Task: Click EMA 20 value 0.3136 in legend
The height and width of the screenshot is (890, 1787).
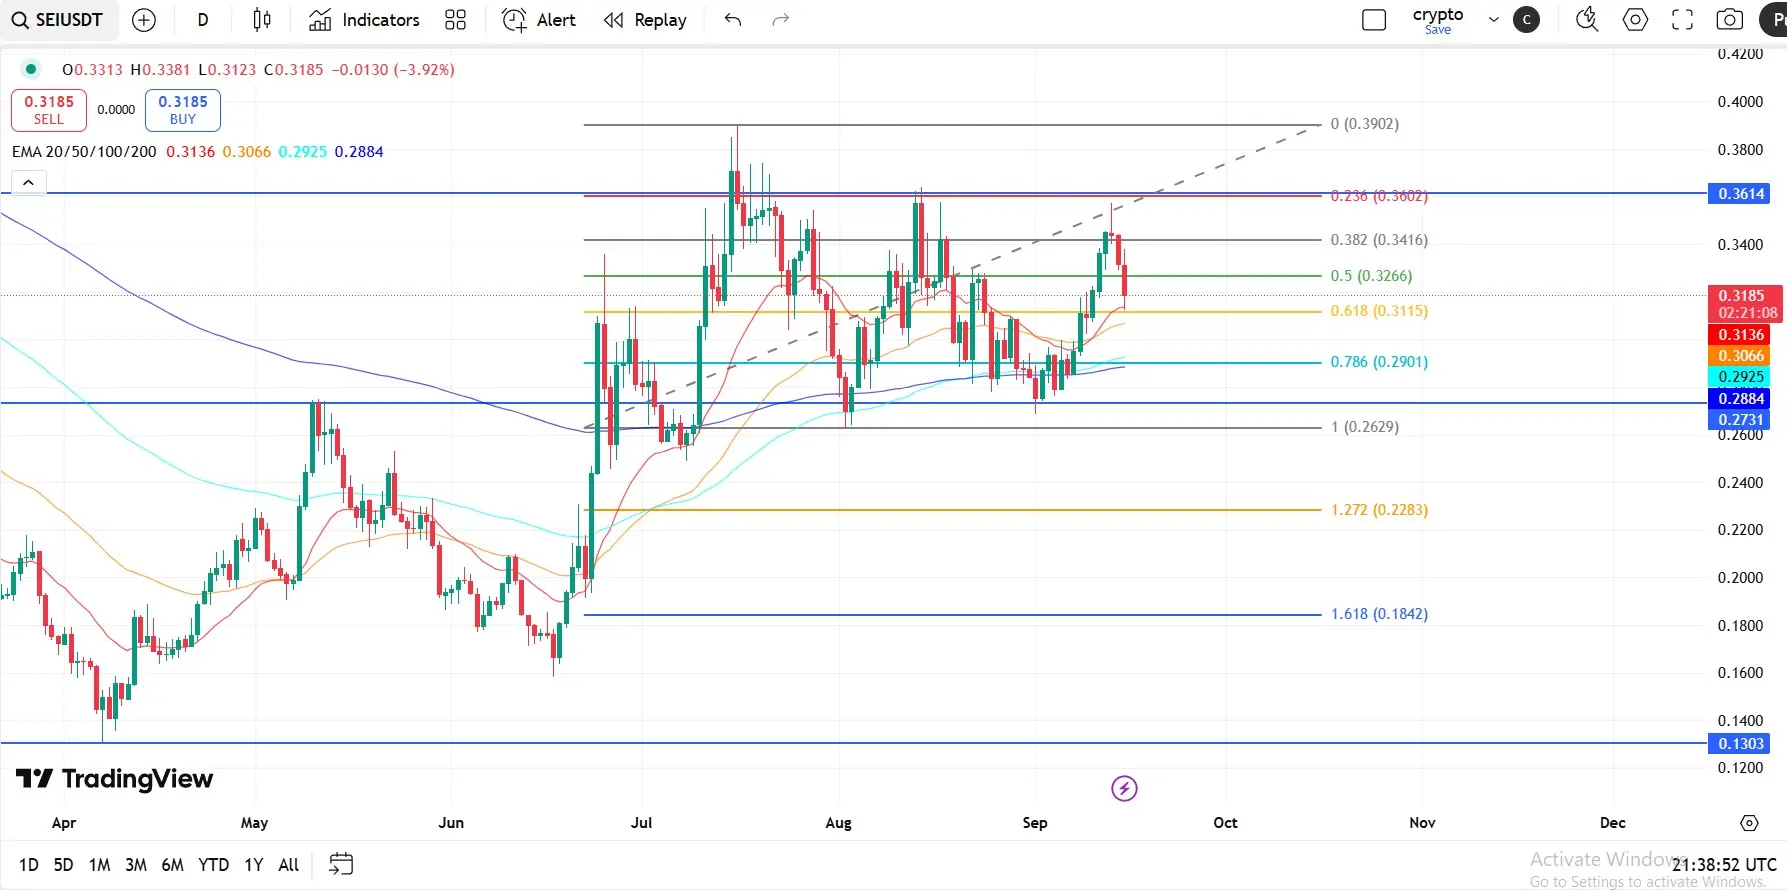Action: coord(190,152)
